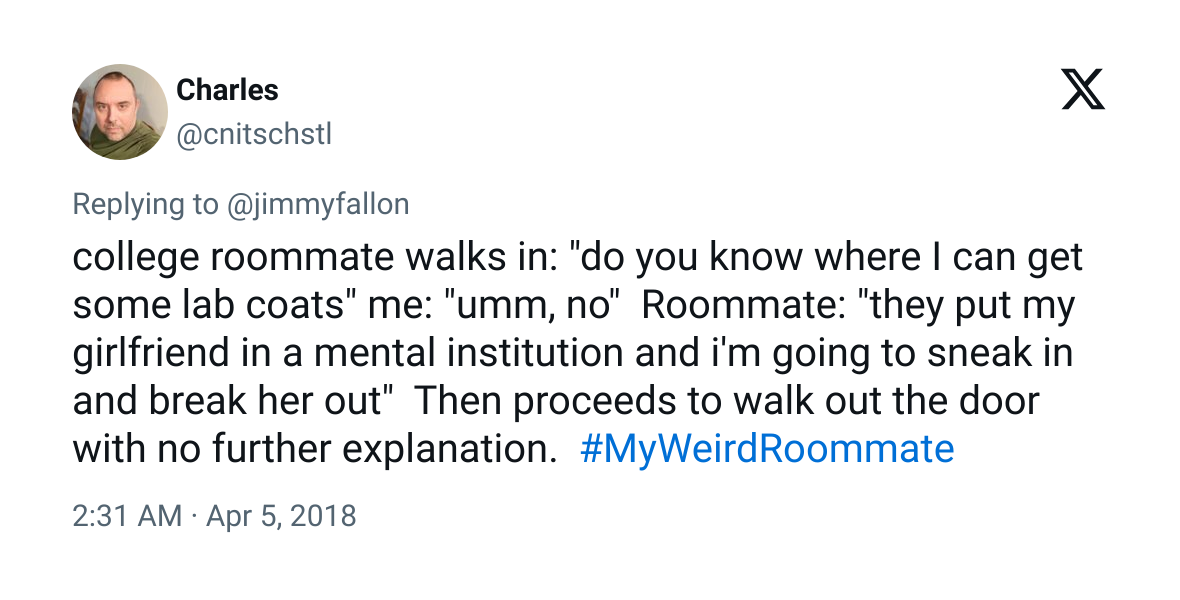Click the words "further explanation" in tweet
The width and height of the screenshot is (1180, 600).
[378, 449]
